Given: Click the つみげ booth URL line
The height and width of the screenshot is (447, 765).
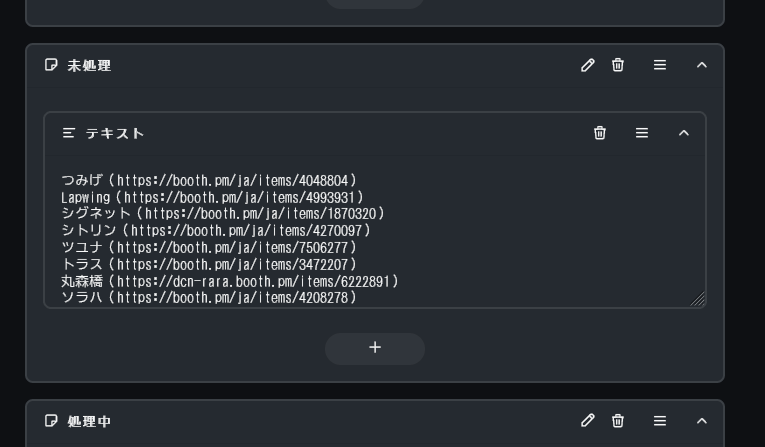Looking at the screenshot, I should click(209, 181).
